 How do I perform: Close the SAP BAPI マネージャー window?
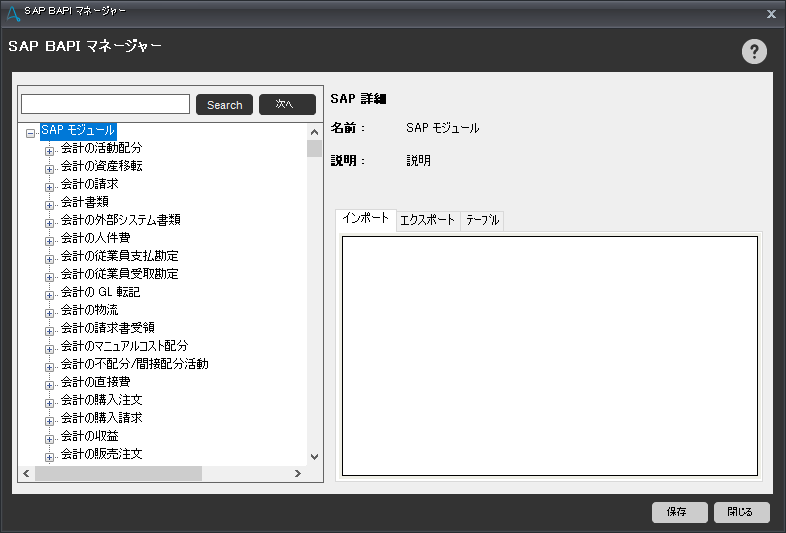771,14
